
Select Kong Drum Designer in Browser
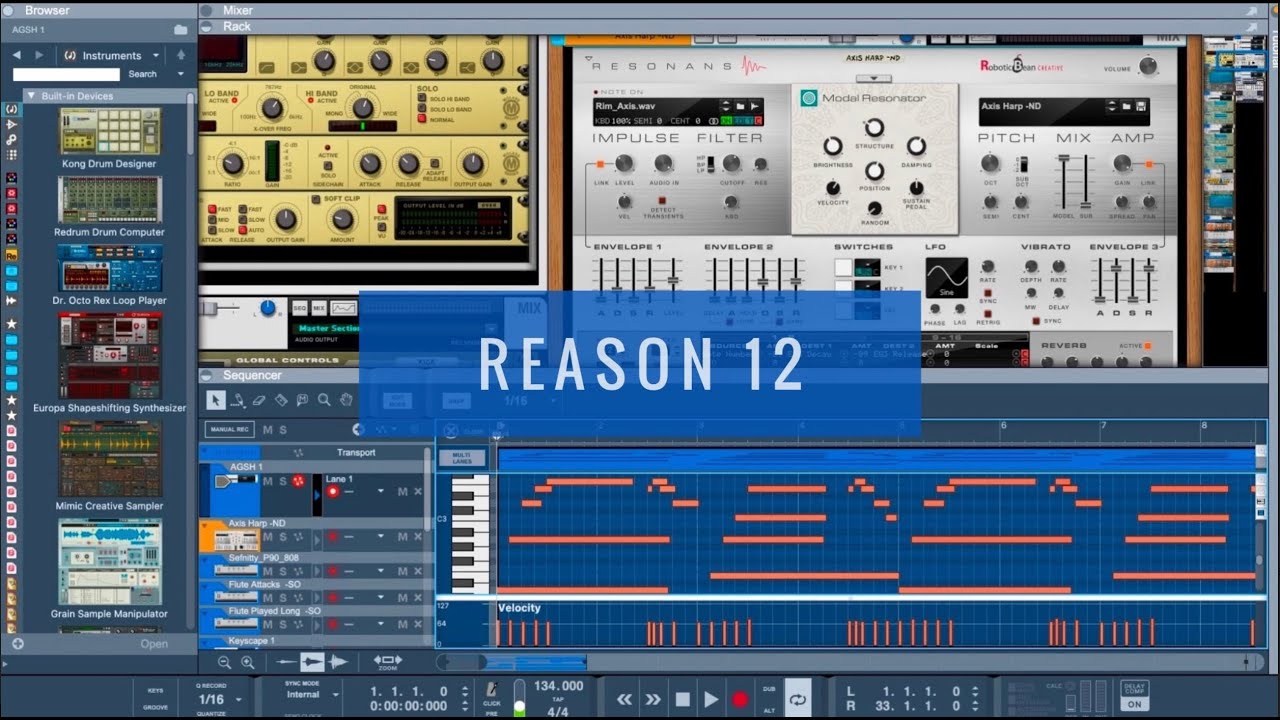click(109, 138)
